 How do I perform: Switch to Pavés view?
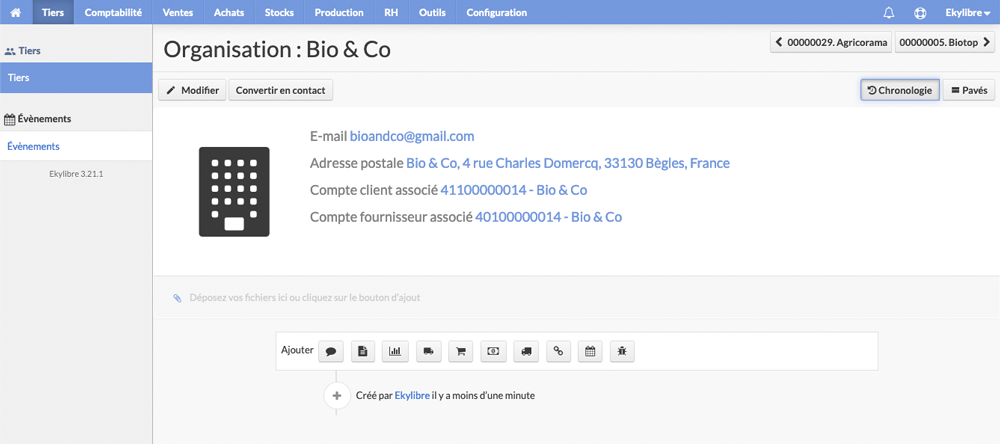[x=969, y=90]
